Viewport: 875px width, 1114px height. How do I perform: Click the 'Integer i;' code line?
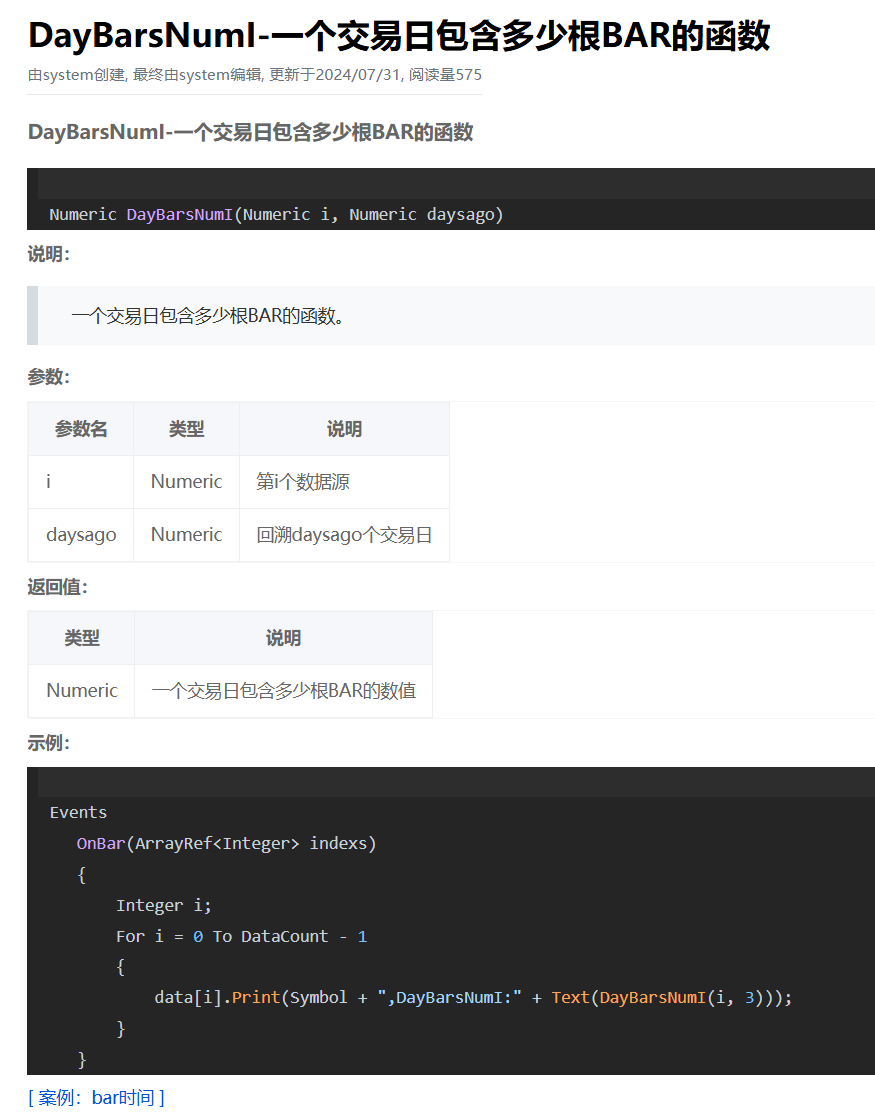click(163, 905)
